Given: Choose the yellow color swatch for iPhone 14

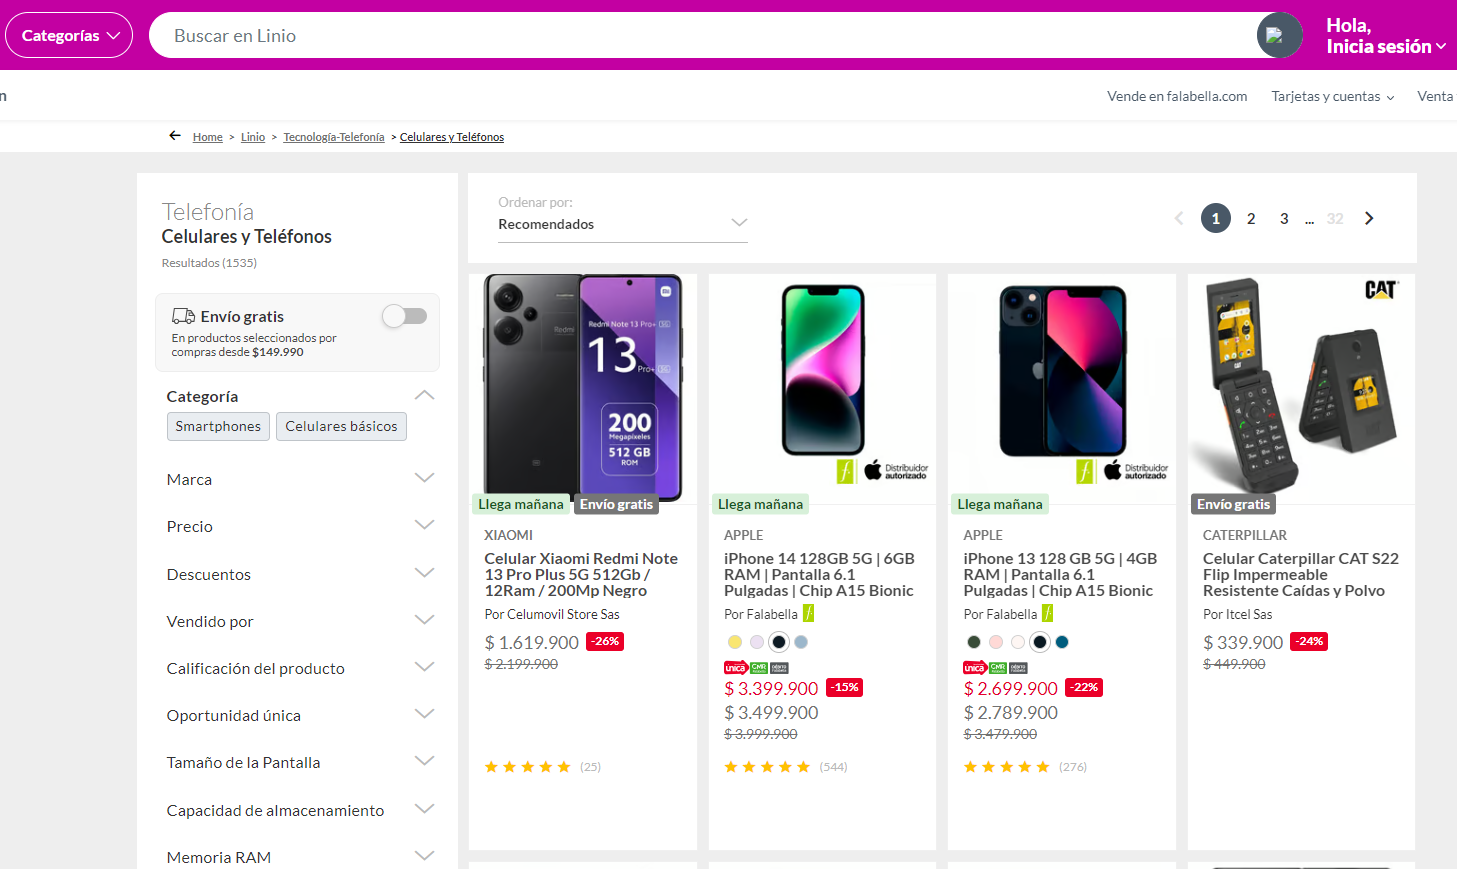Looking at the screenshot, I should [735, 642].
